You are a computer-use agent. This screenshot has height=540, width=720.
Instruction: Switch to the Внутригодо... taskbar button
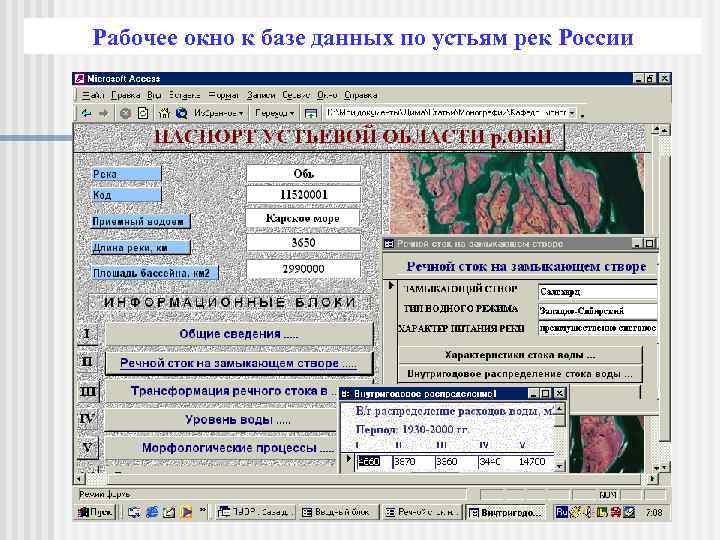coord(506,512)
